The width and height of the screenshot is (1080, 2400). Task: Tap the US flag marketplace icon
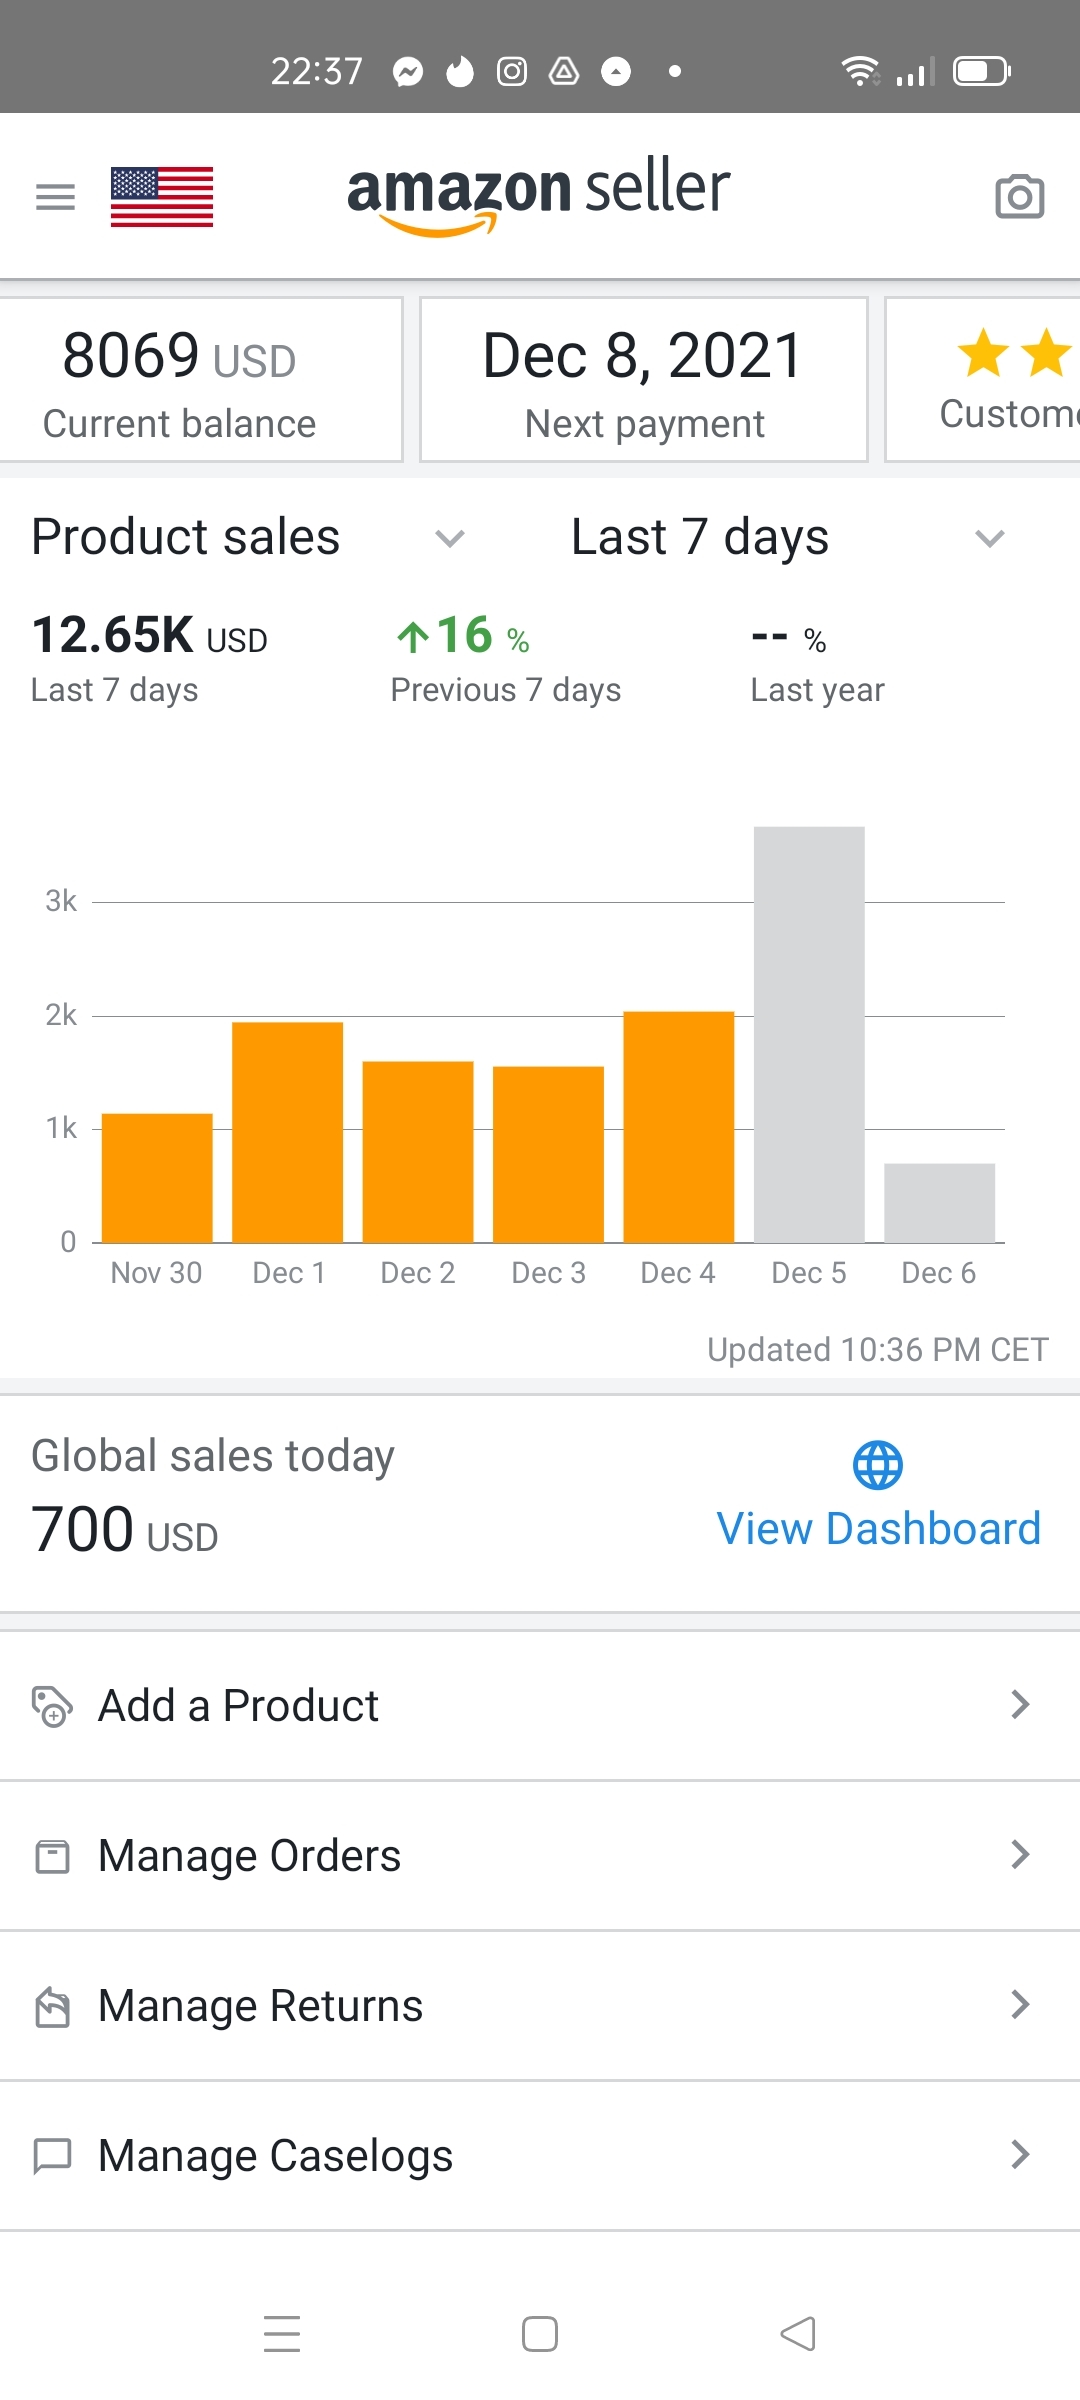click(x=162, y=197)
